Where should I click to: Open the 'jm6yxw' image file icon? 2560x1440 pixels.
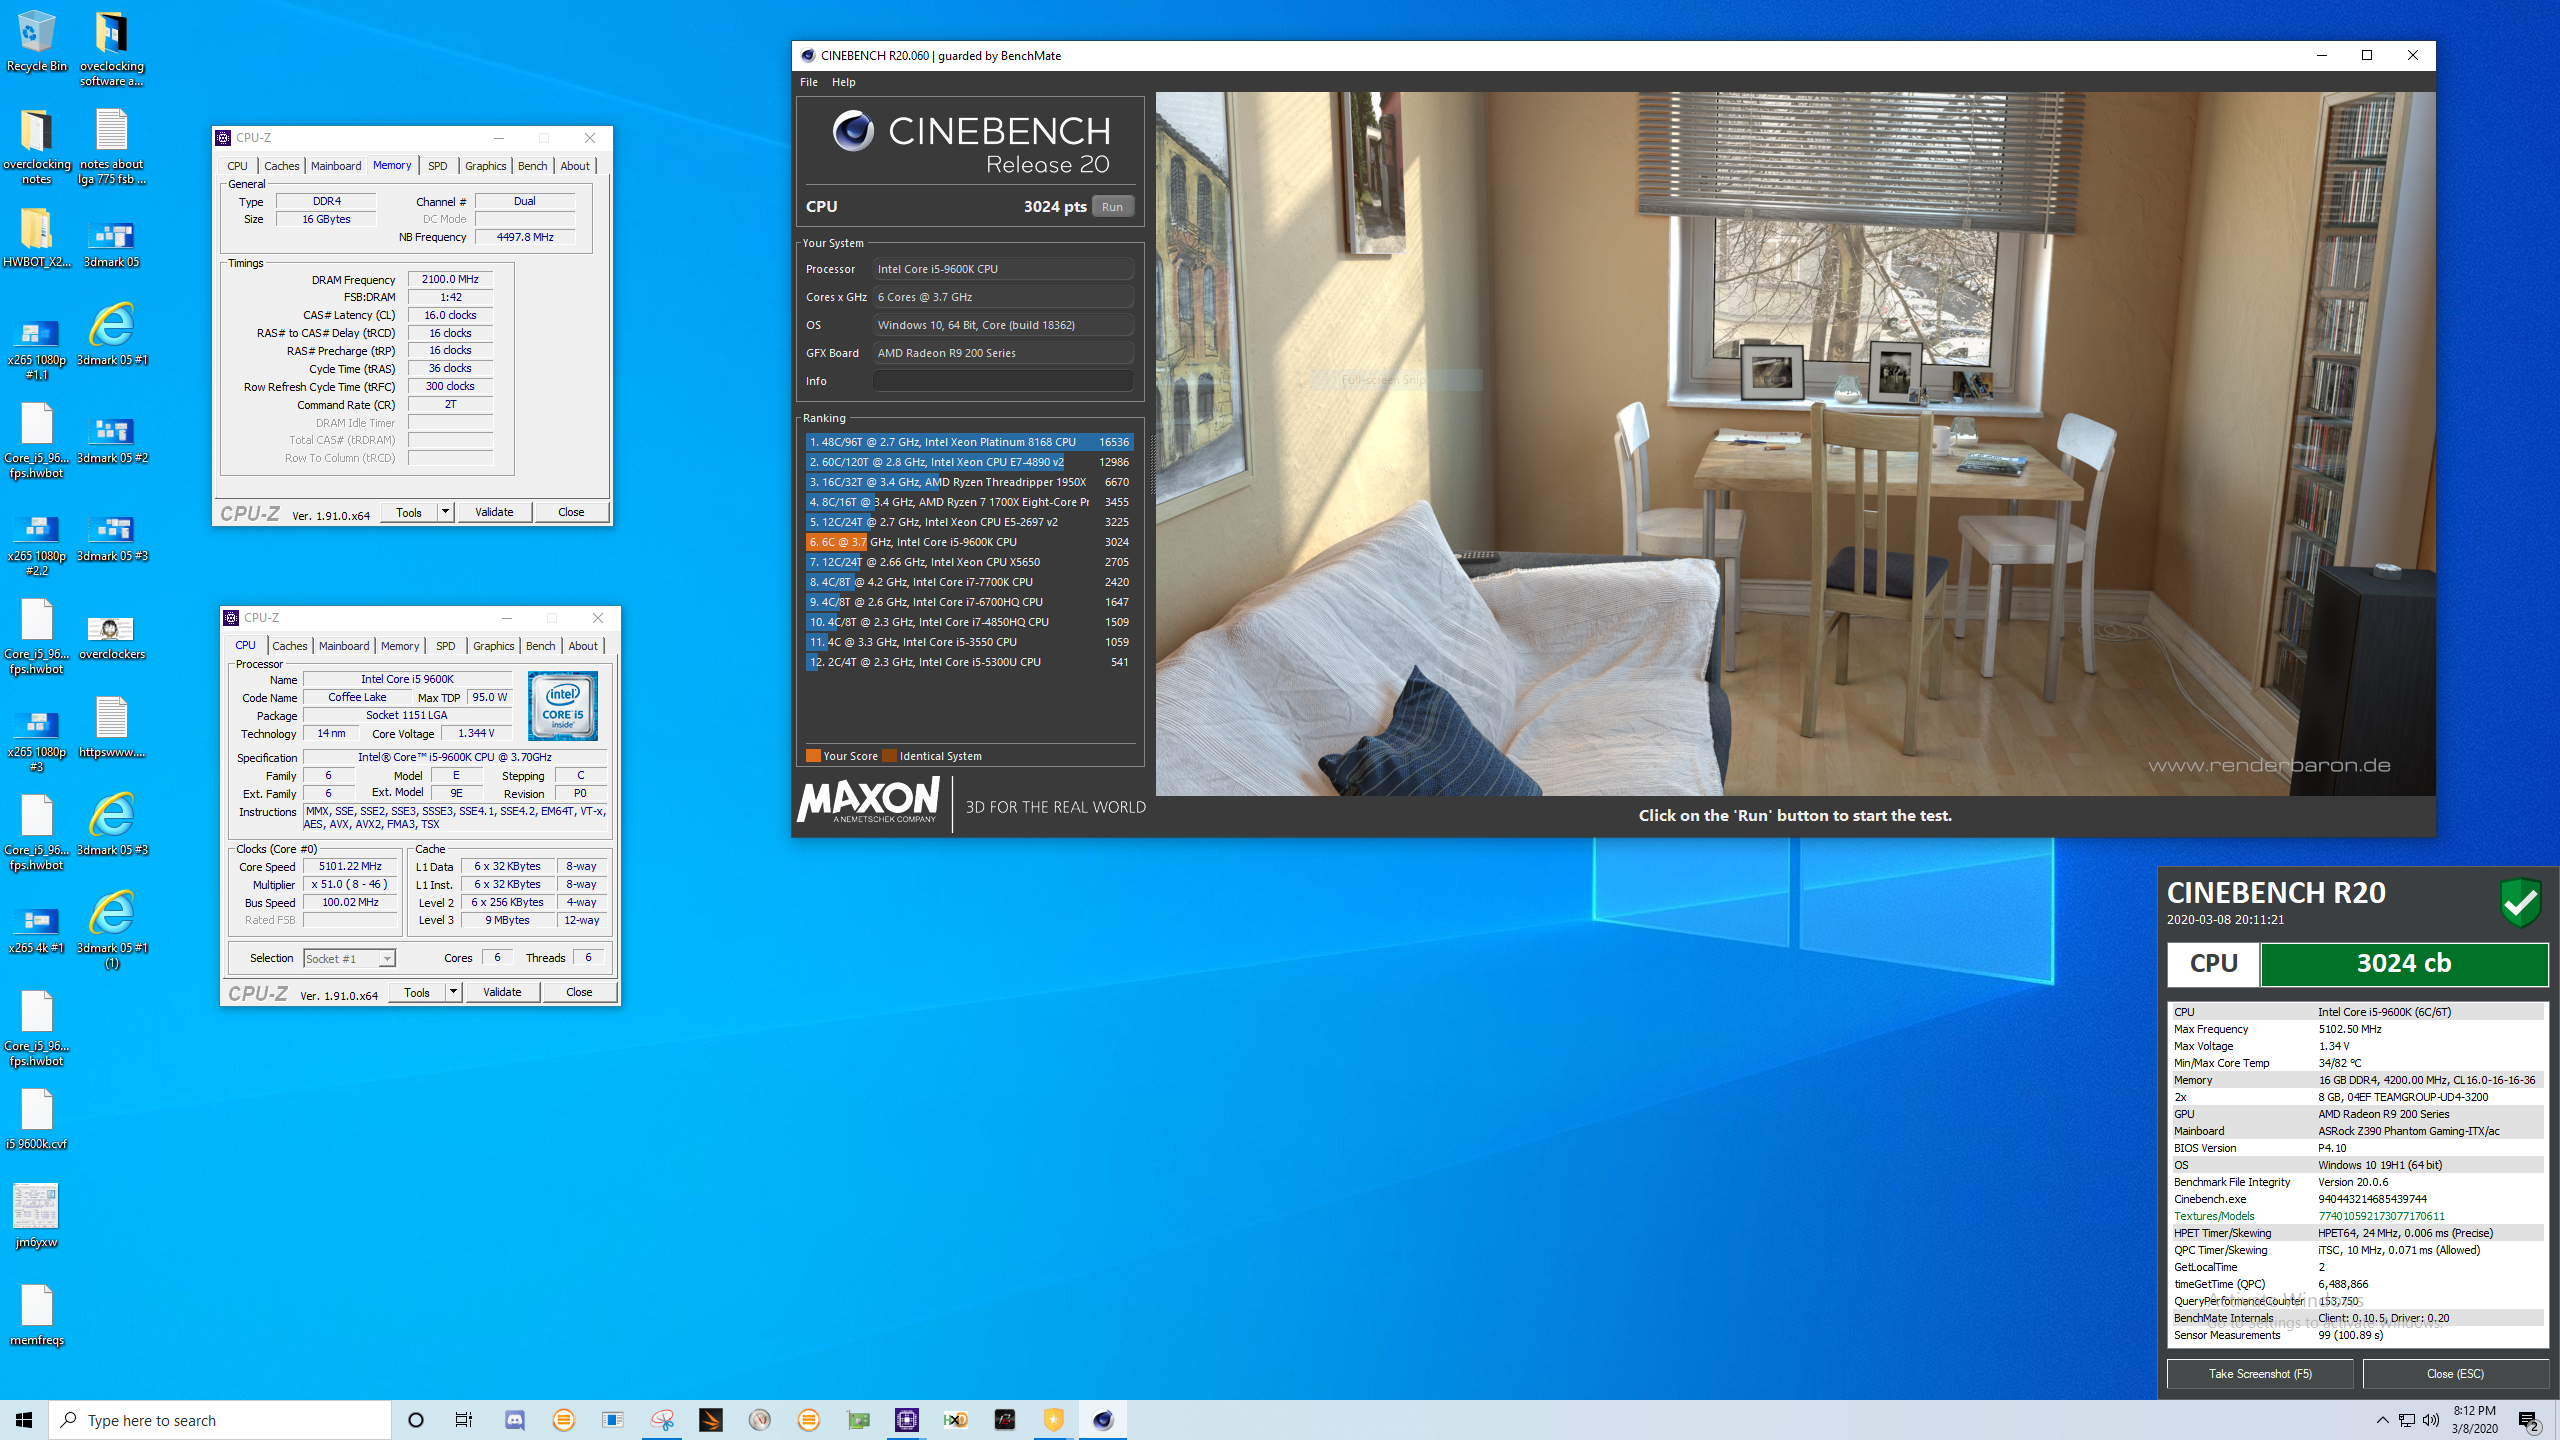[x=37, y=1218]
